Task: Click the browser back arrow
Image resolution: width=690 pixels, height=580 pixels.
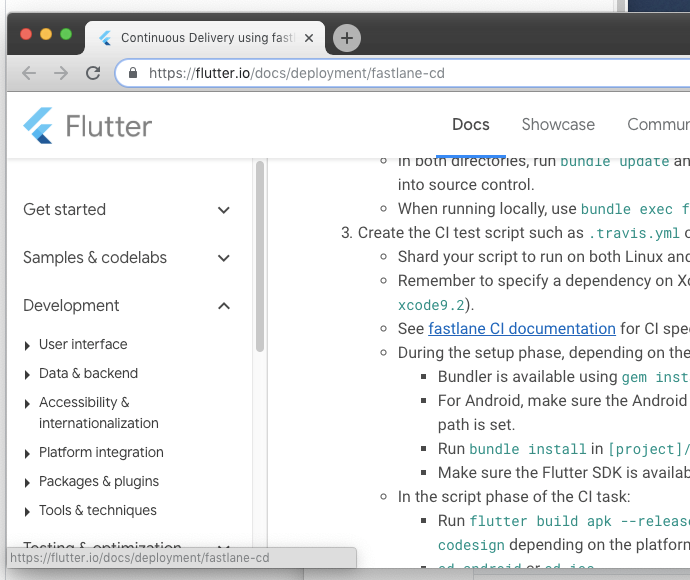Action: (29, 73)
